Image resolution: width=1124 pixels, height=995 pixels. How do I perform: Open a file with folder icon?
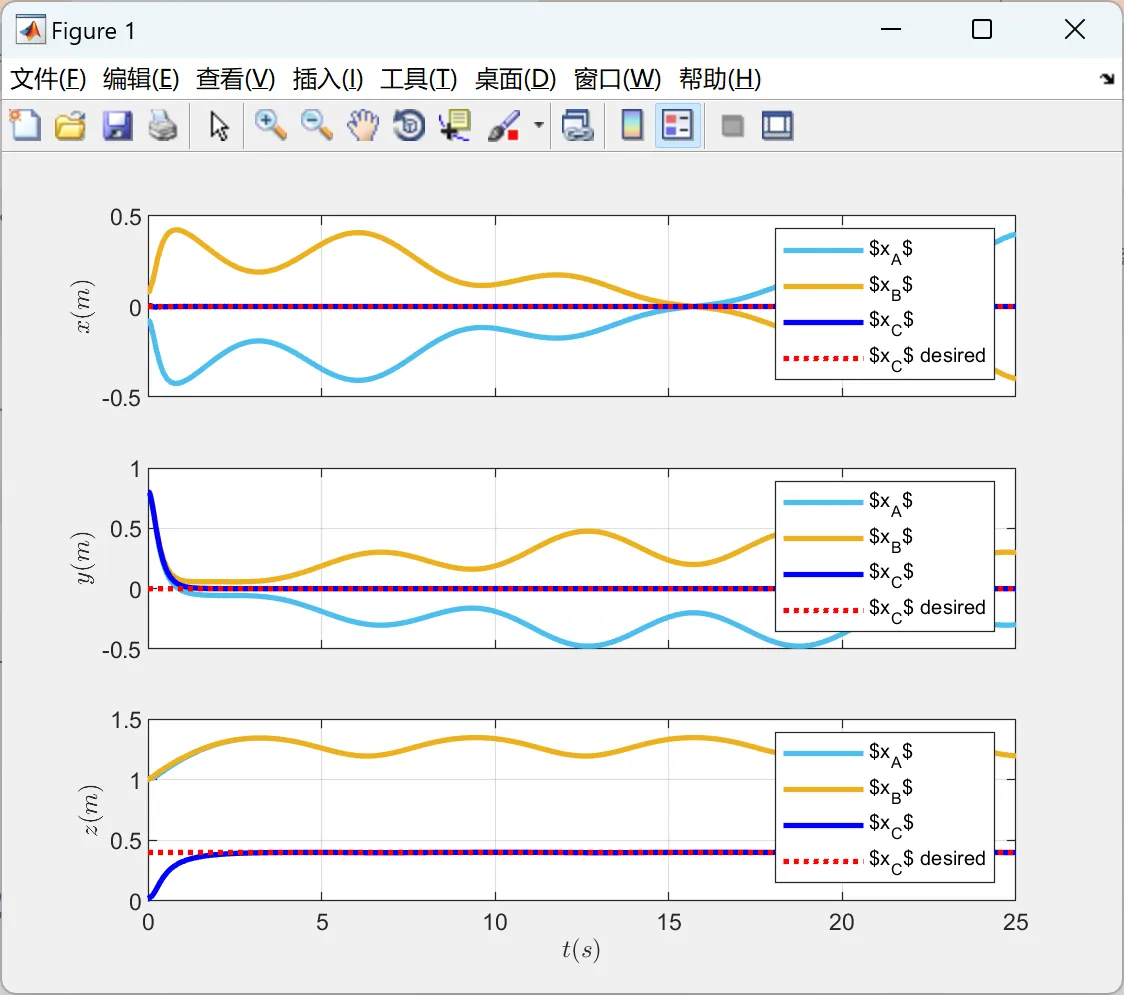click(70, 125)
